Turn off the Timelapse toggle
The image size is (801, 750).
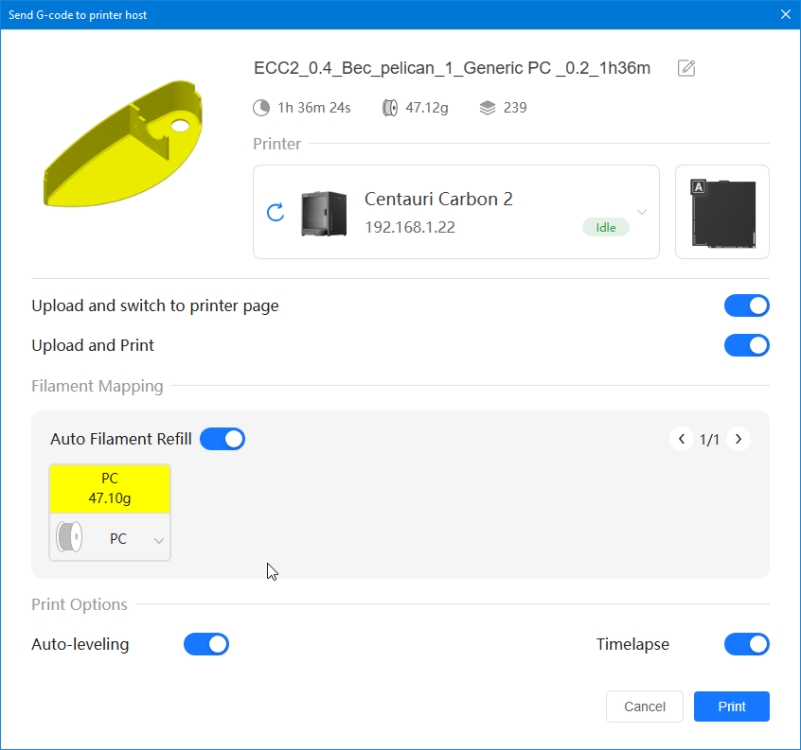point(746,645)
